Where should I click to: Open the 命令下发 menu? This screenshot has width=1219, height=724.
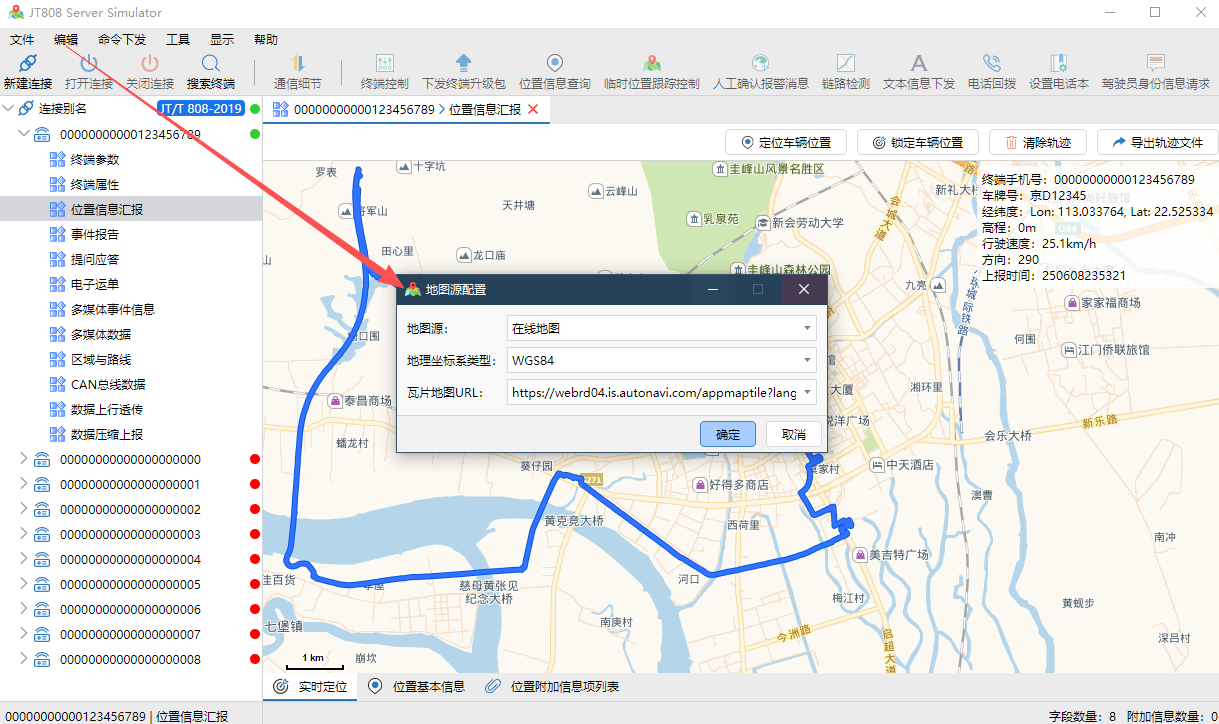[x=122, y=40]
